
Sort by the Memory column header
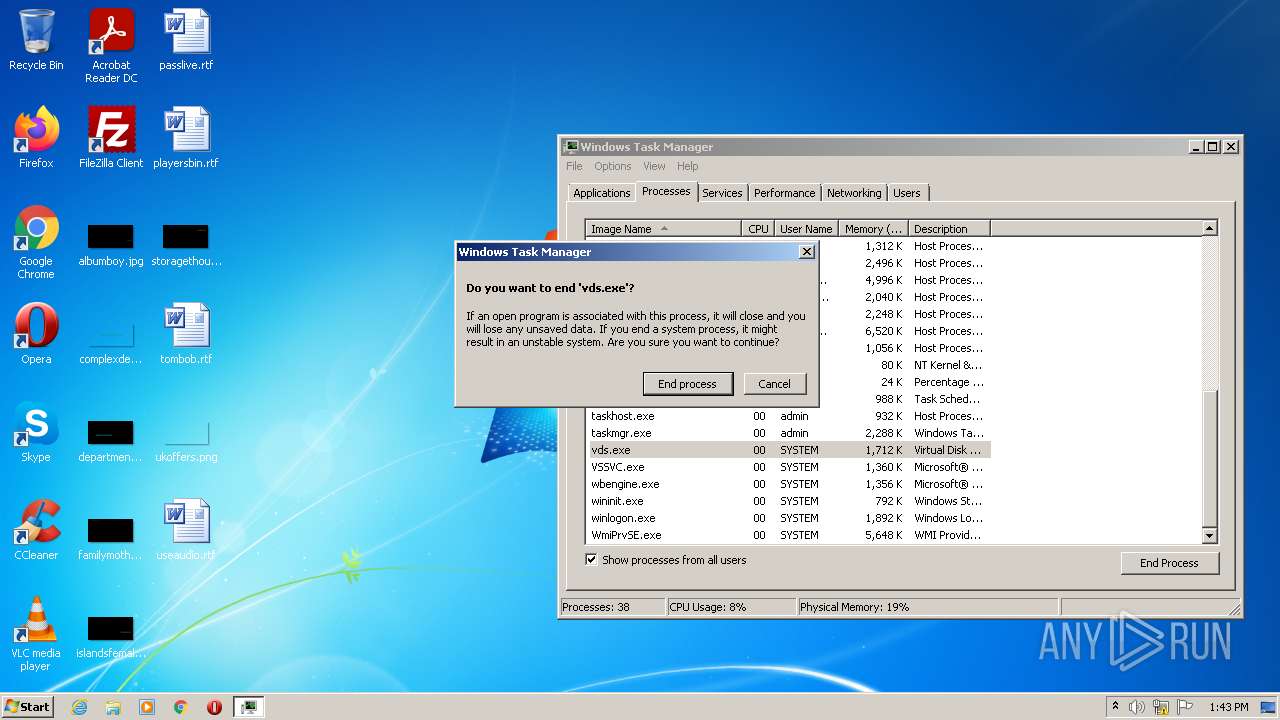[873, 229]
